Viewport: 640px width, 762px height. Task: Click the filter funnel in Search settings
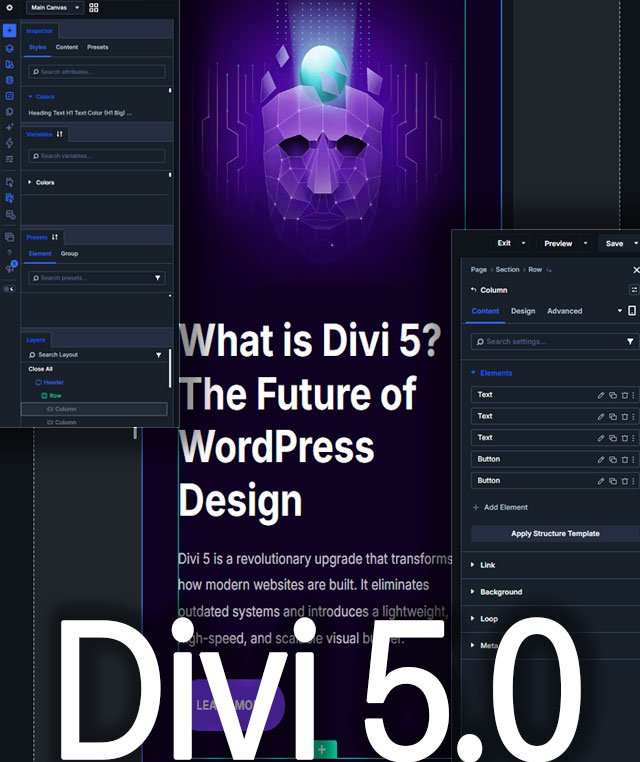coord(630,342)
